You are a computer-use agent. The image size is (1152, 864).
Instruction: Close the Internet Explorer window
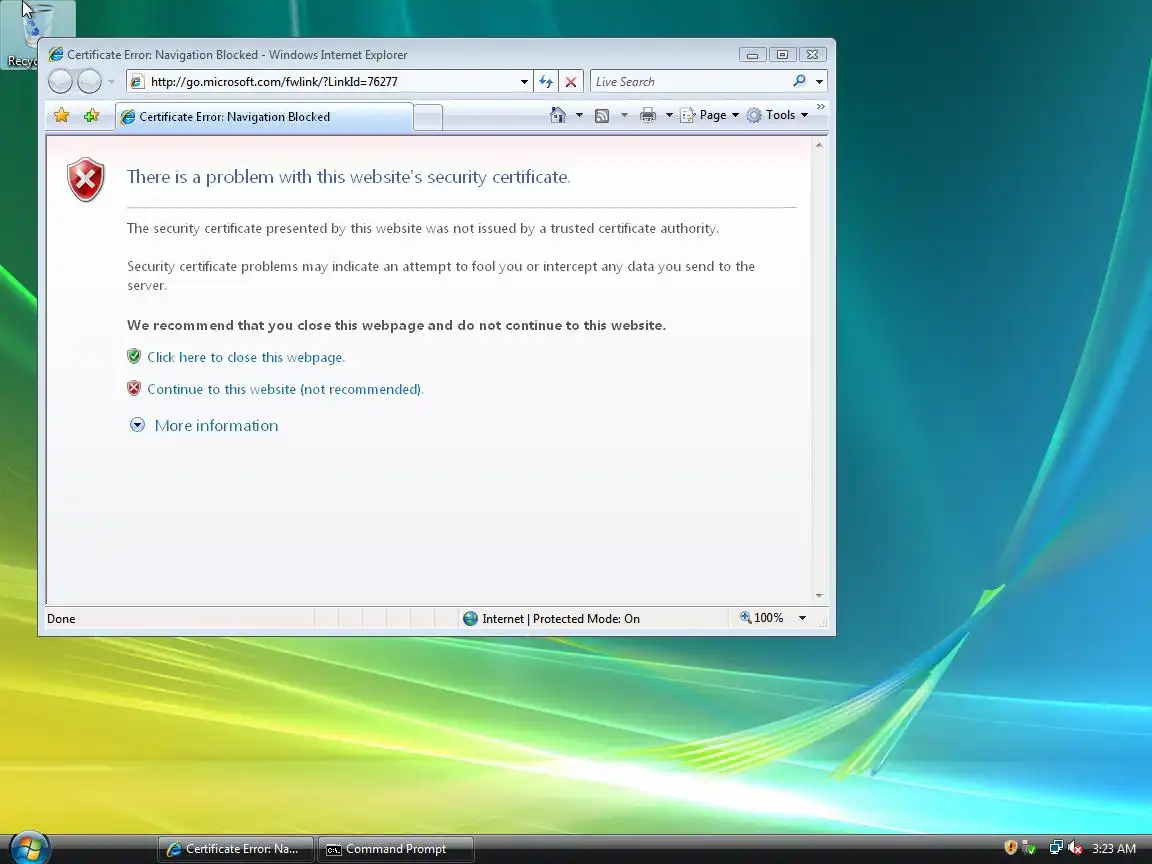(813, 55)
